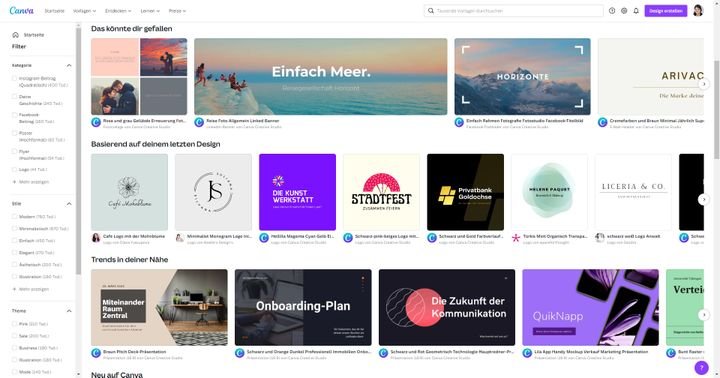Click creator avatar under schwarz weiß Logo Anwalt
Image resolution: width=720 pixels, height=378 pixels.
point(600,238)
